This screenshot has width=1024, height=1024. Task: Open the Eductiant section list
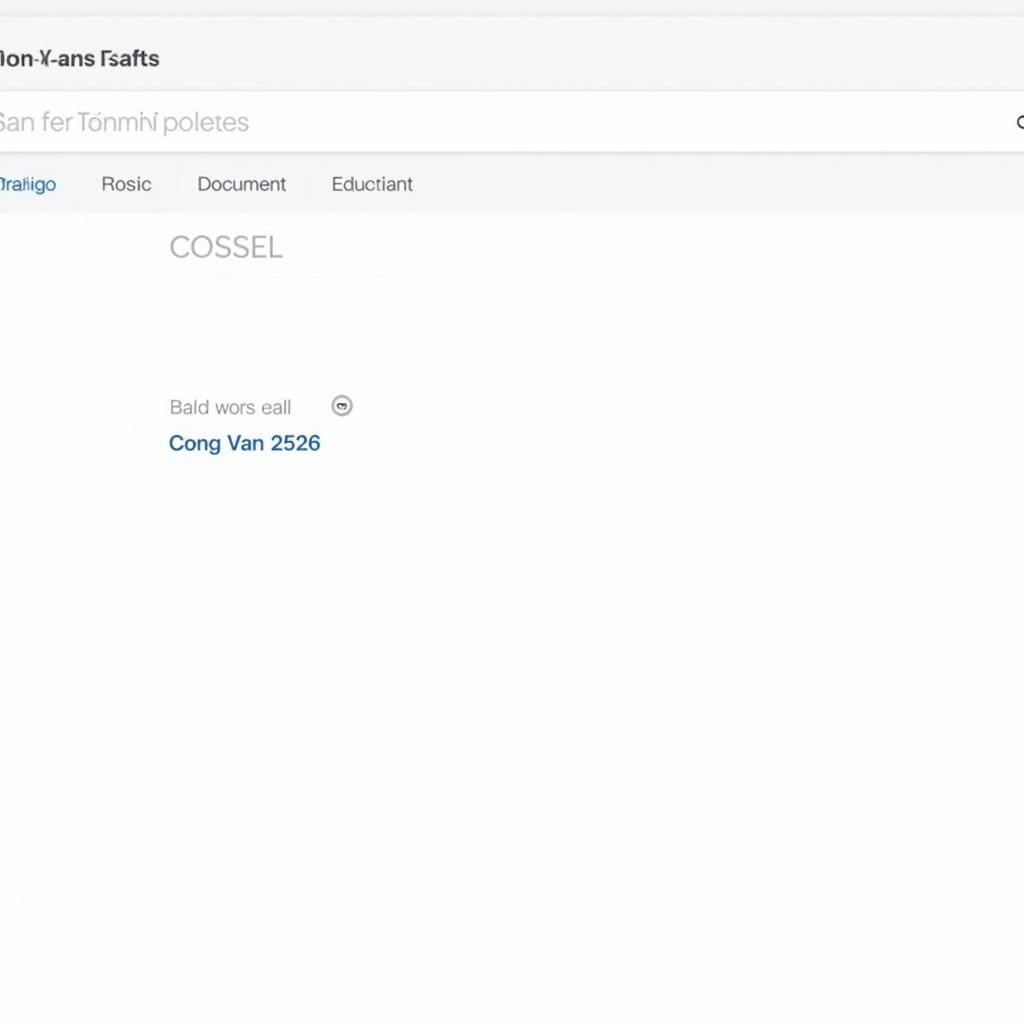[x=371, y=184]
